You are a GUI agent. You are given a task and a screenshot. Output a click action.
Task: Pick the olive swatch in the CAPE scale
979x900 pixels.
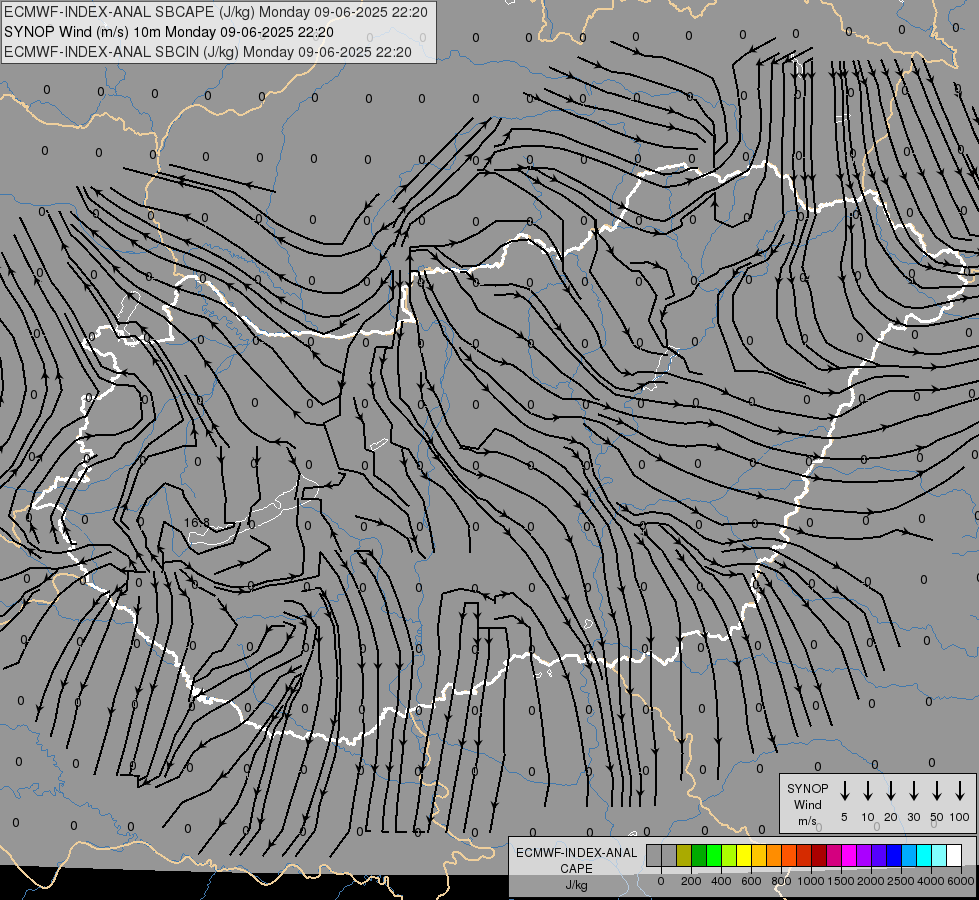tap(684, 855)
